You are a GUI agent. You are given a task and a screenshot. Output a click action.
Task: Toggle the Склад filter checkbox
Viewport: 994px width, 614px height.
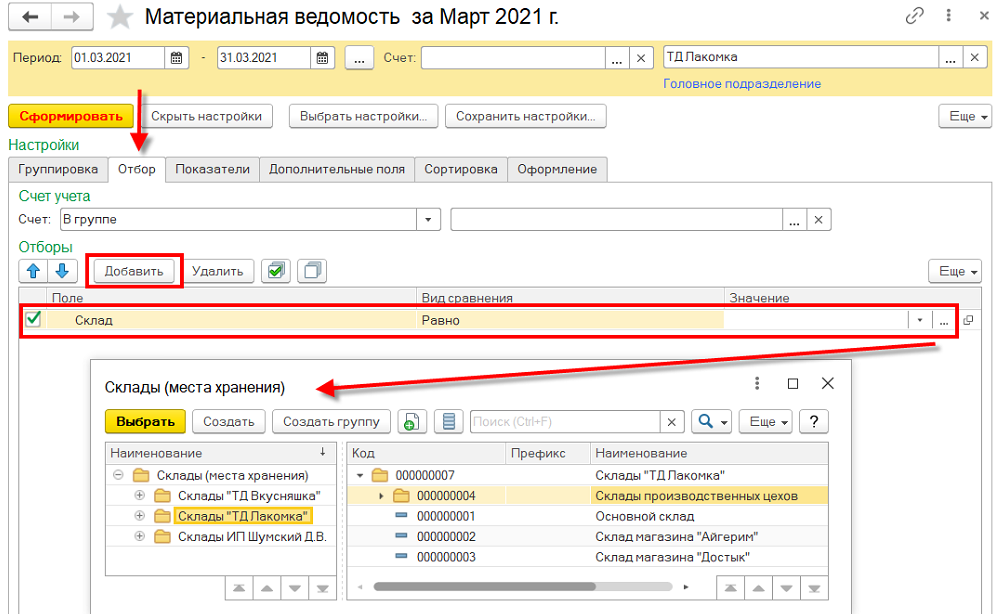pyautogui.click(x=33, y=319)
